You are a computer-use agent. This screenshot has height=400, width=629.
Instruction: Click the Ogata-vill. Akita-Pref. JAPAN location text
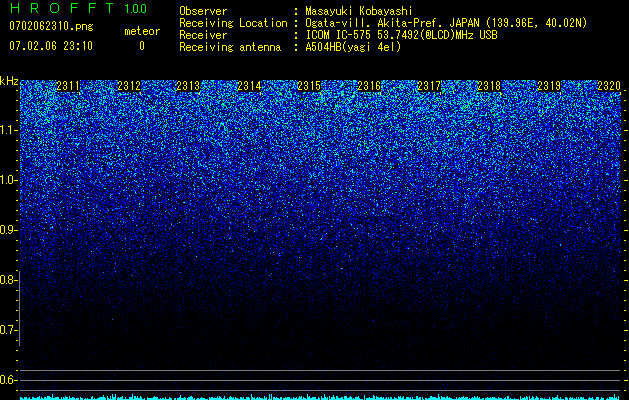(x=447, y=23)
